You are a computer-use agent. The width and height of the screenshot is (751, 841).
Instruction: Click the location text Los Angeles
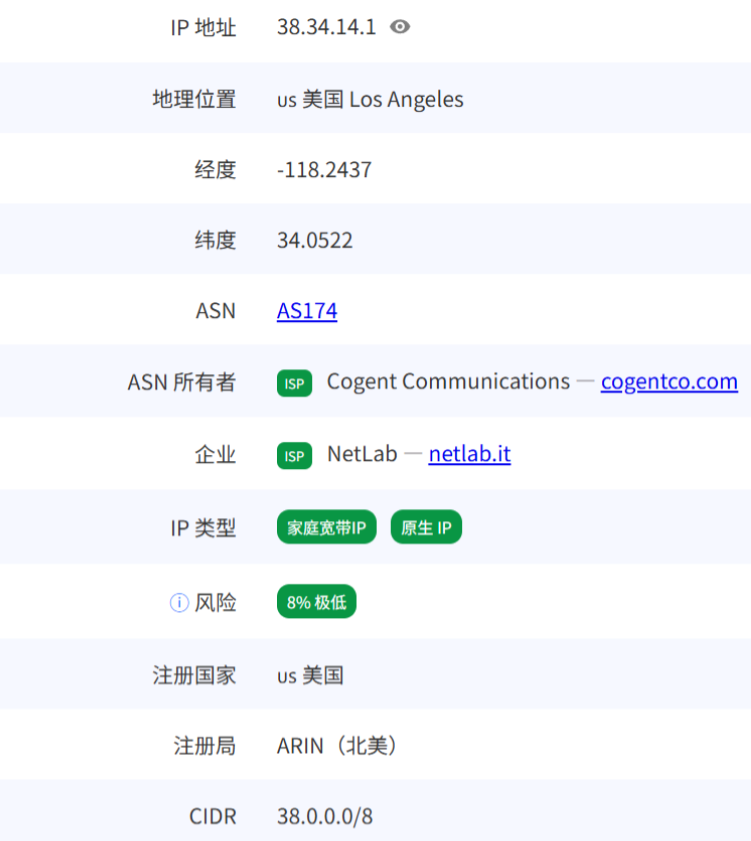tap(406, 99)
